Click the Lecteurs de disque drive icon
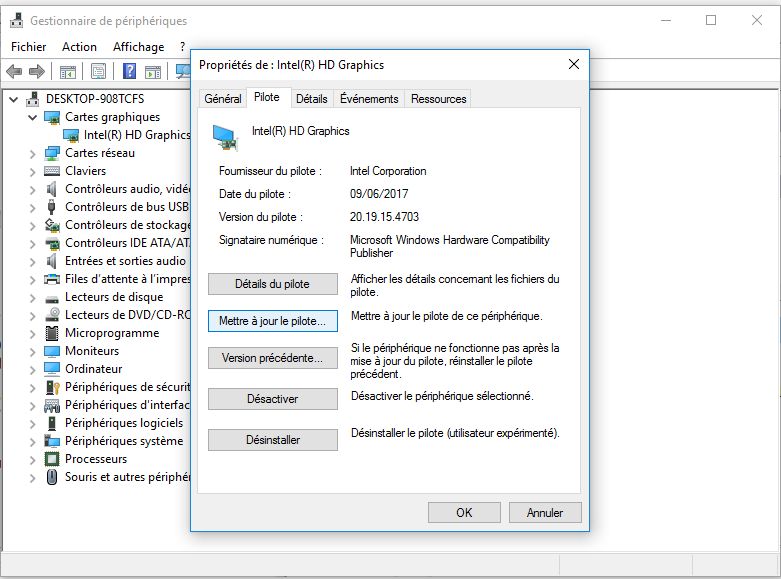 (52, 298)
